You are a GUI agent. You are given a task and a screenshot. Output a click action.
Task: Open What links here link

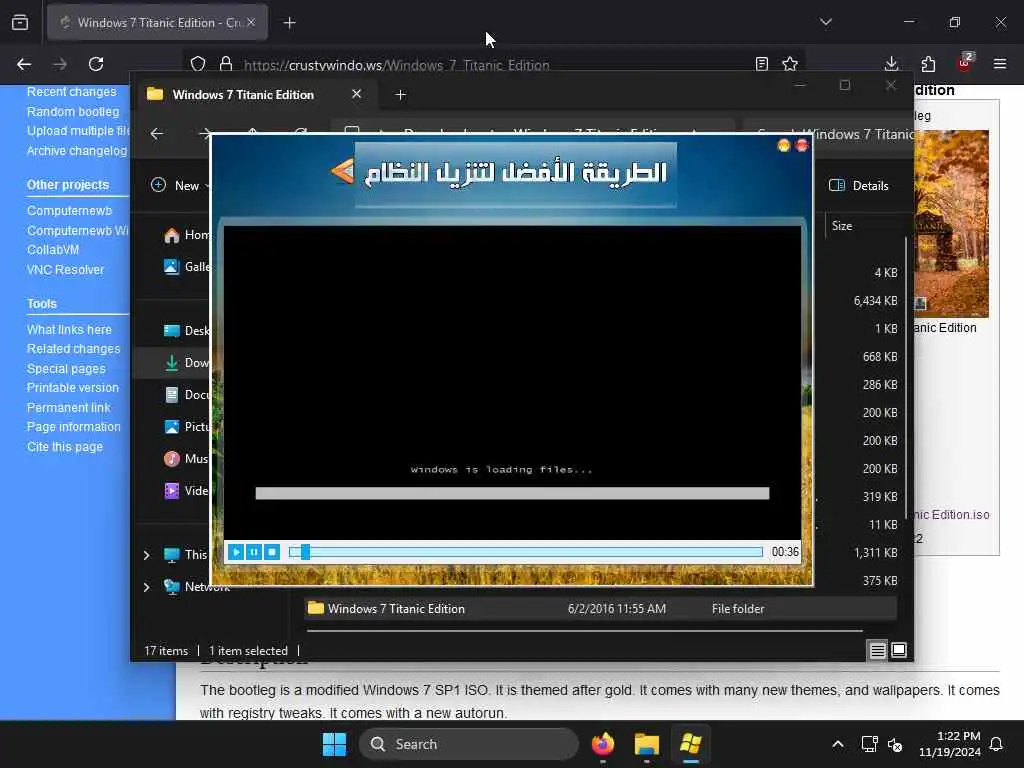coord(69,330)
